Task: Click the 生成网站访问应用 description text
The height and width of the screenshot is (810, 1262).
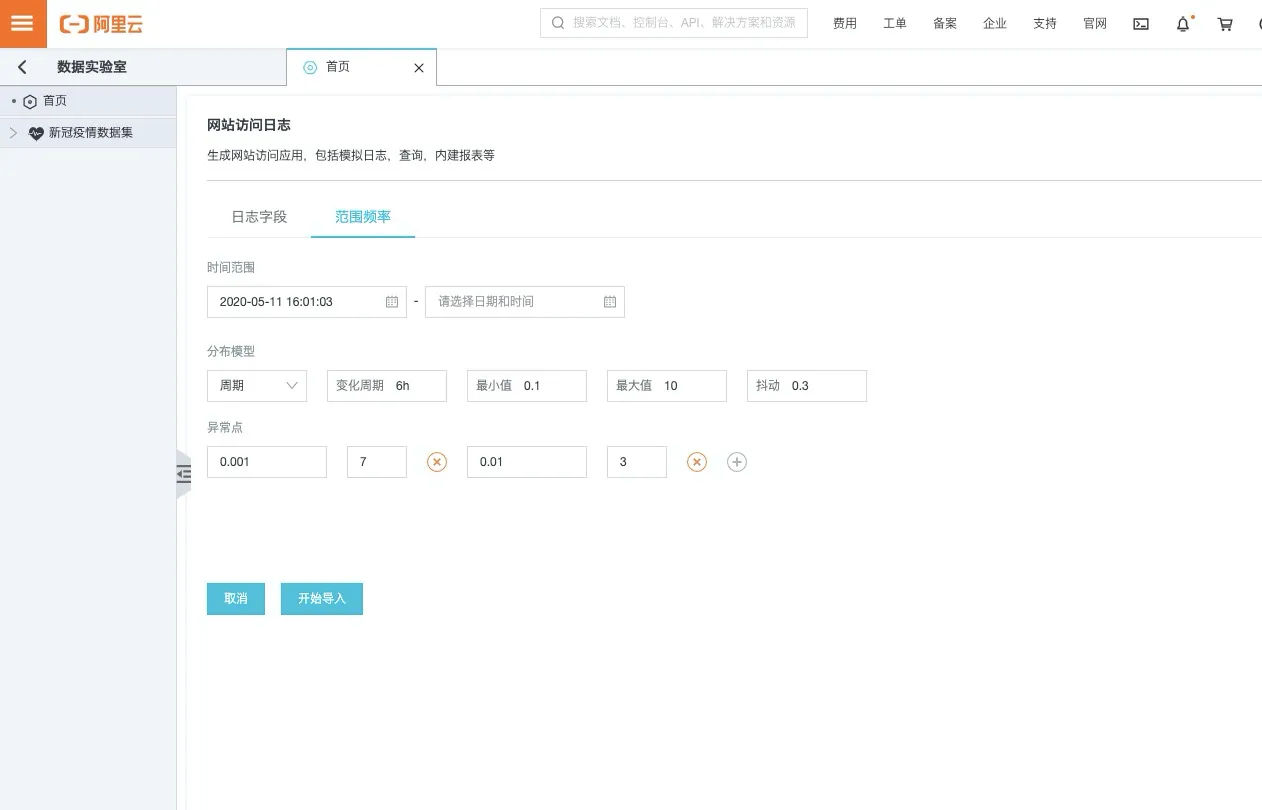Action: pos(351,156)
